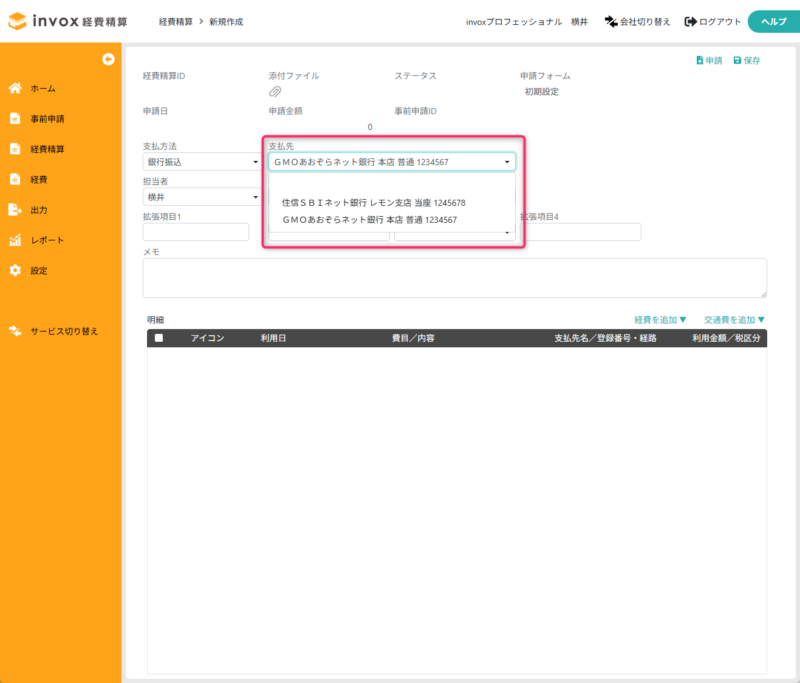Select 住信SBIネット銀行 レモン支店 option
800x683 pixels.
pos(373,202)
